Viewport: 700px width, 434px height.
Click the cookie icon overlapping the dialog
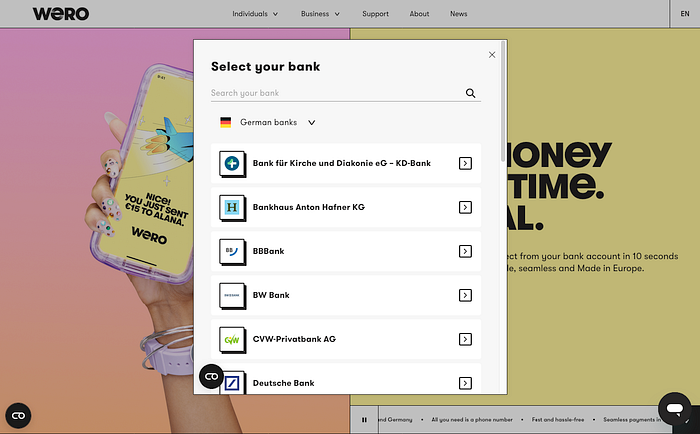(x=211, y=376)
